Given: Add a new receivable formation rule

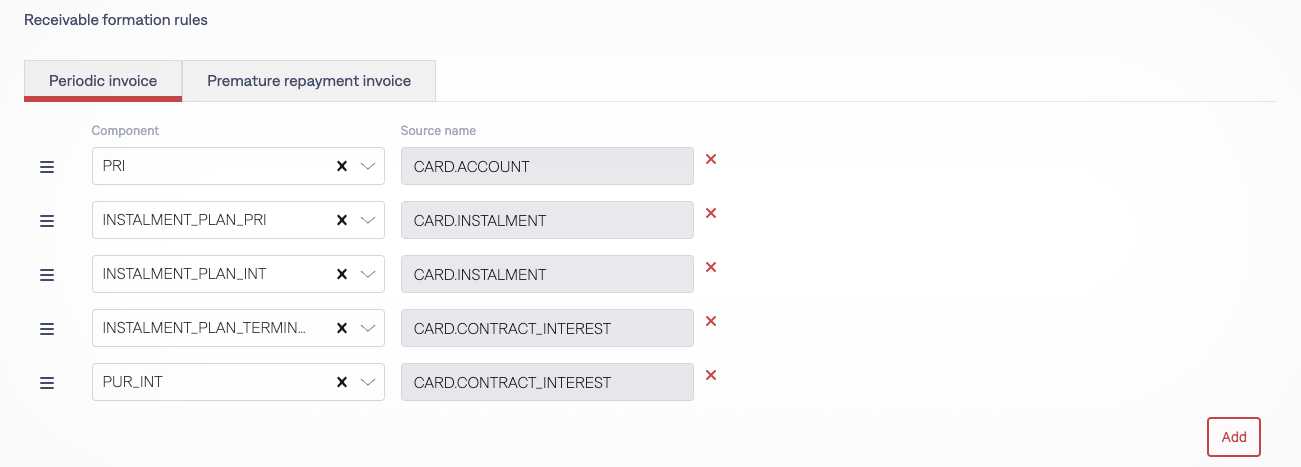Looking at the screenshot, I should tap(1234, 437).
